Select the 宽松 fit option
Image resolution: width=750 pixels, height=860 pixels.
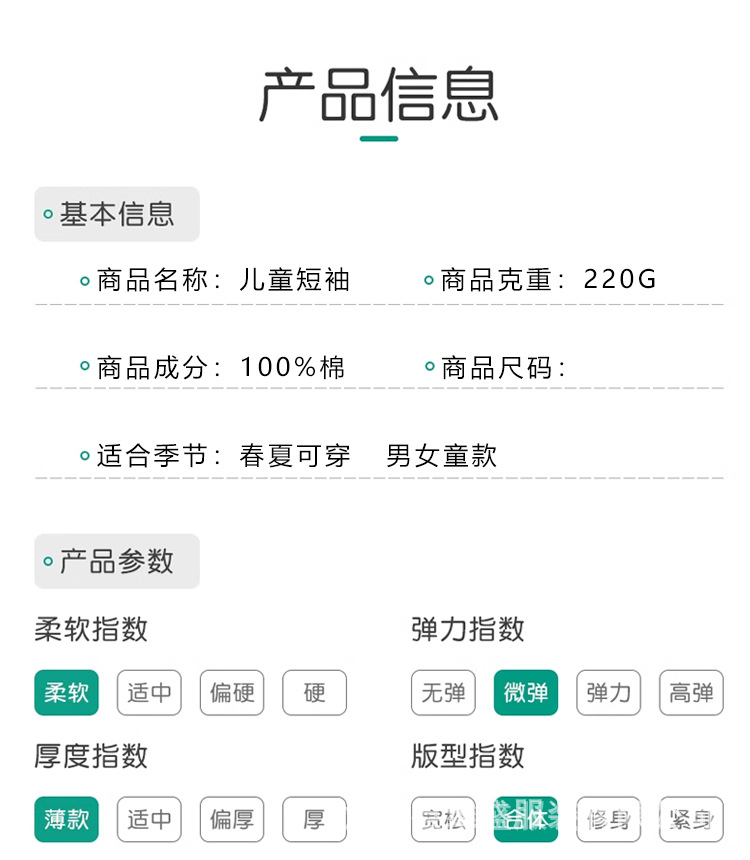click(x=443, y=820)
